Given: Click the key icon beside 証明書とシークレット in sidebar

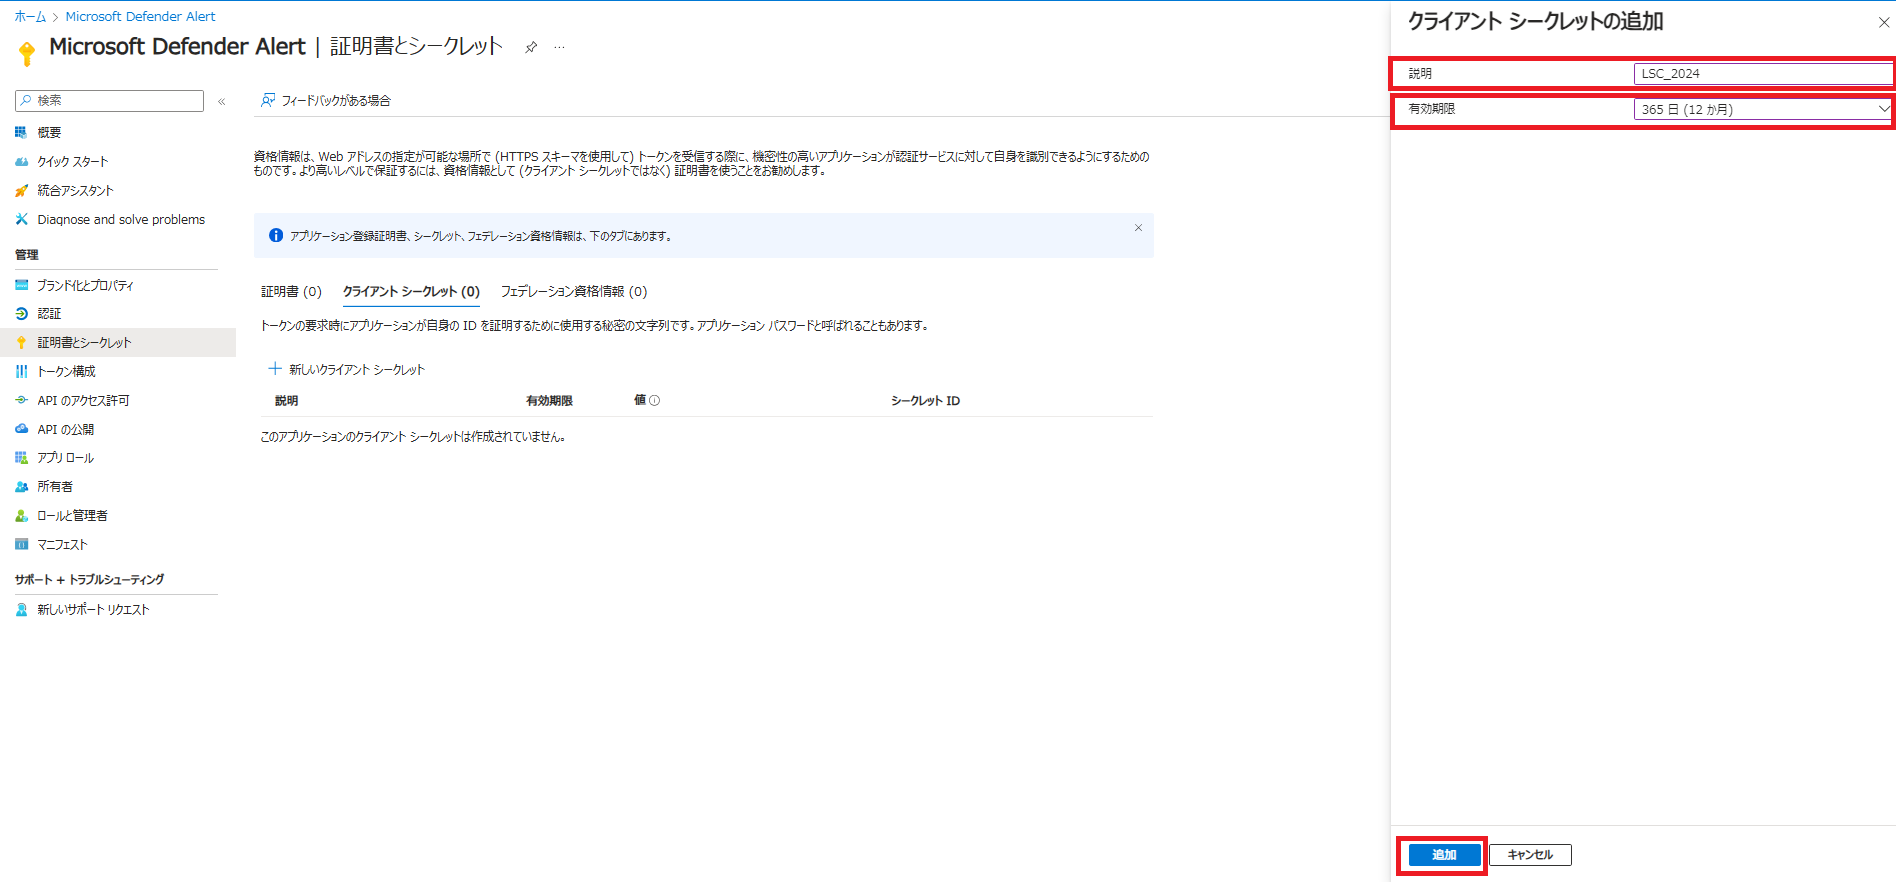Looking at the screenshot, I should (x=21, y=342).
